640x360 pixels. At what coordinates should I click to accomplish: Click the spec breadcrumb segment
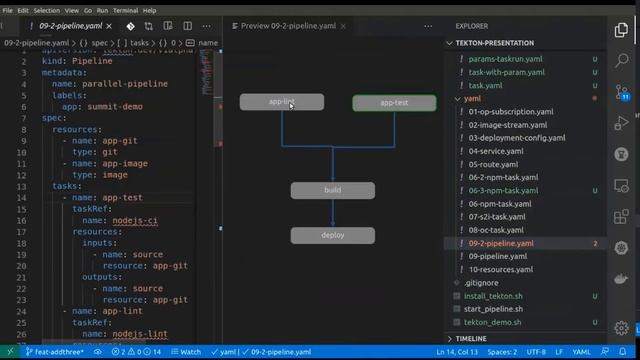[100, 43]
